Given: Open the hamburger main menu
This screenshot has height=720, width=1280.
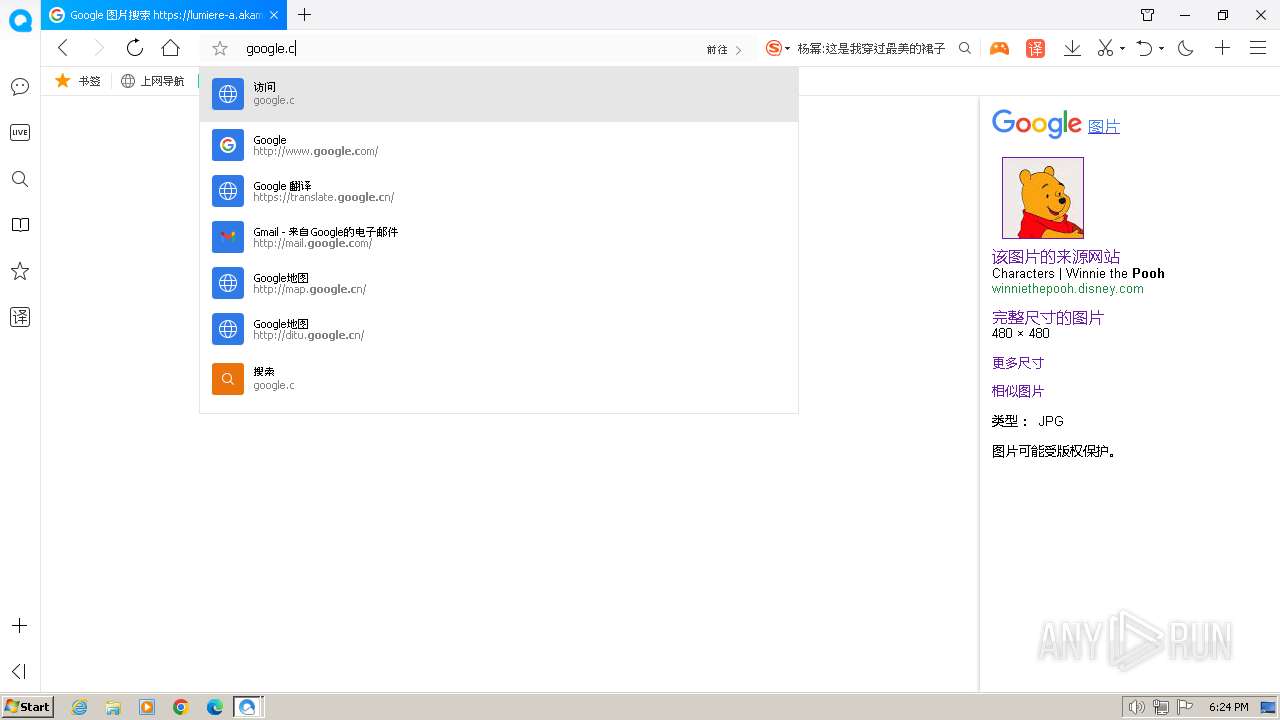Looking at the screenshot, I should pyautogui.click(x=1258, y=48).
